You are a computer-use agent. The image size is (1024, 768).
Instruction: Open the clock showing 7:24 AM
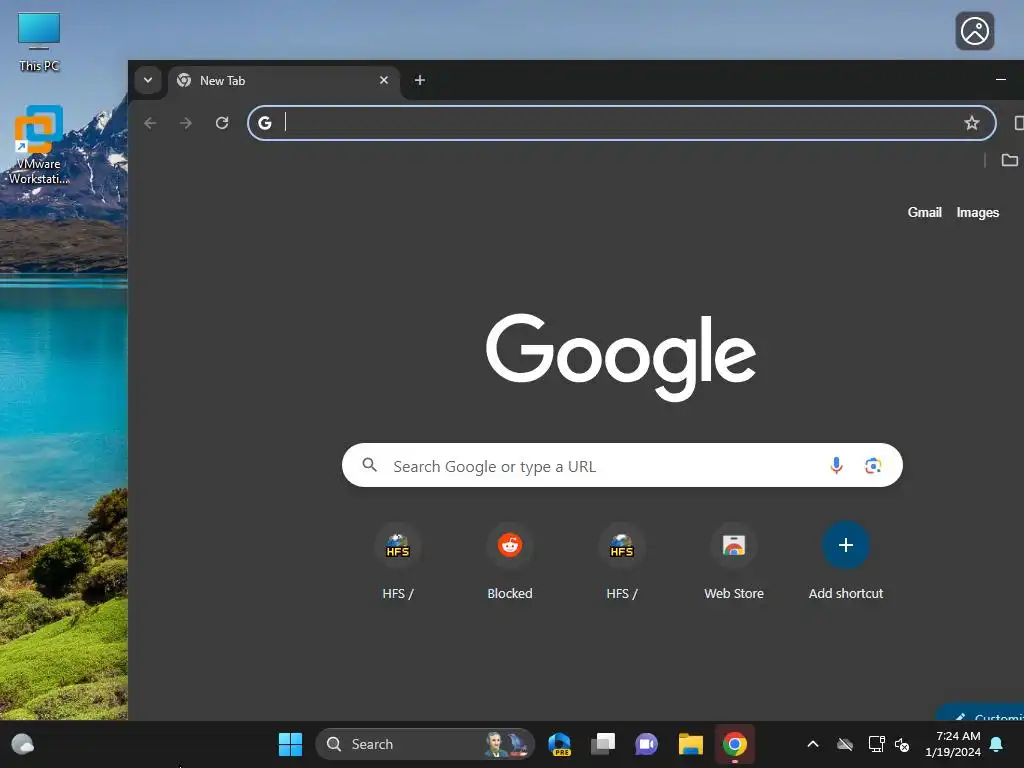click(953, 744)
